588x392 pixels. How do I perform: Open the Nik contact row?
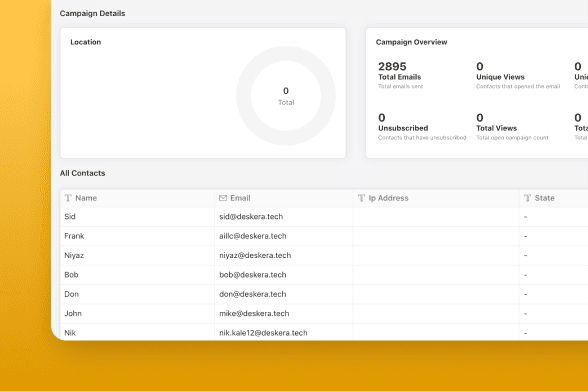pyautogui.click(x=324, y=332)
